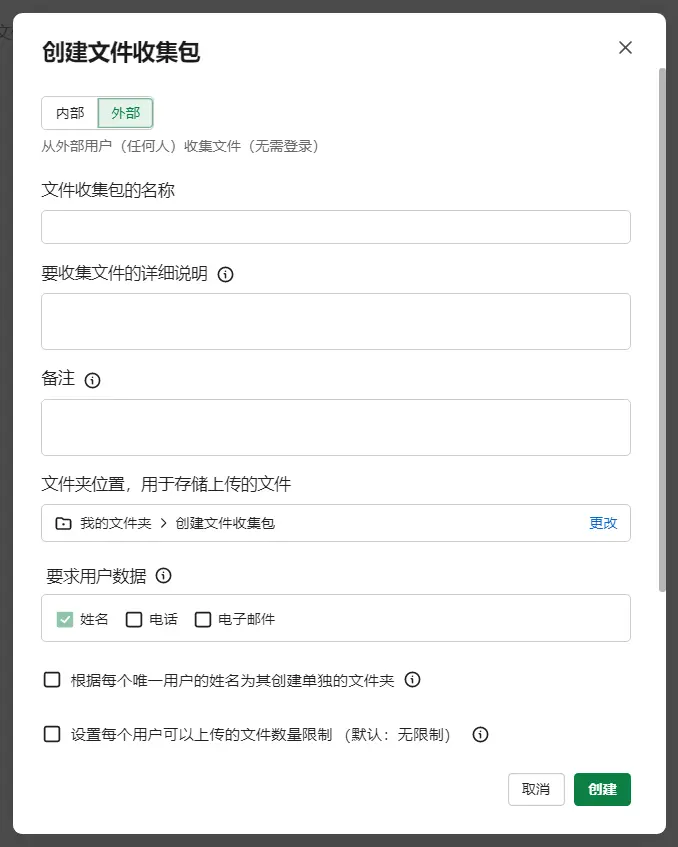The width and height of the screenshot is (678, 847).
Task: Click folder icon before 我的文件夹
Action: (x=63, y=523)
